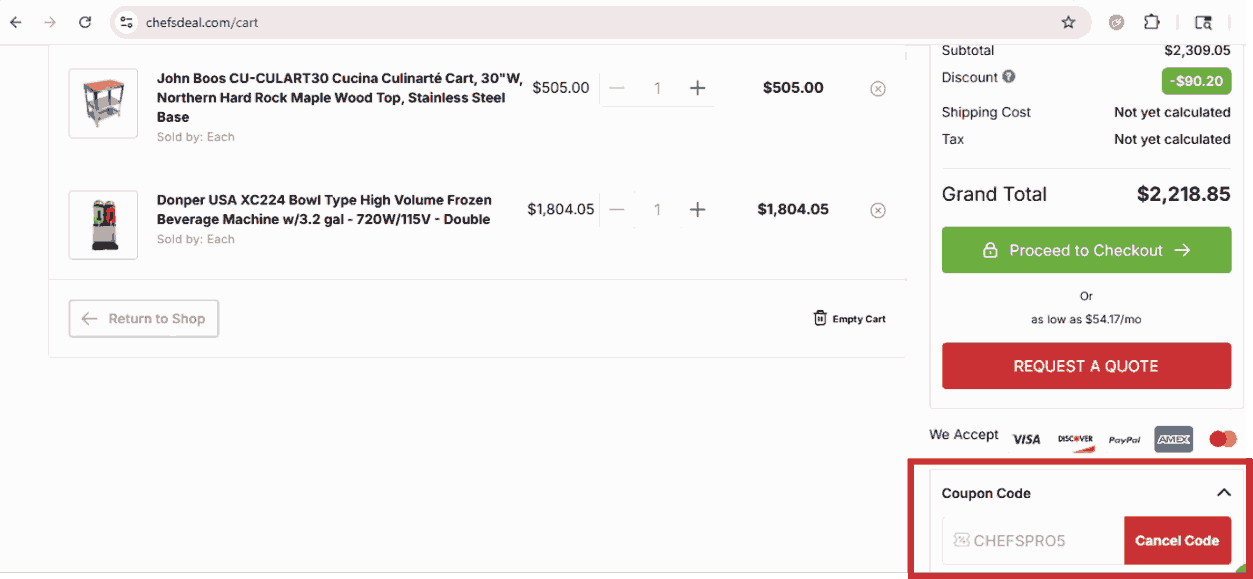This screenshot has width=1253, height=579.
Task: Click the Donper beverage machine thumbnail
Action: [x=103, y=225]
